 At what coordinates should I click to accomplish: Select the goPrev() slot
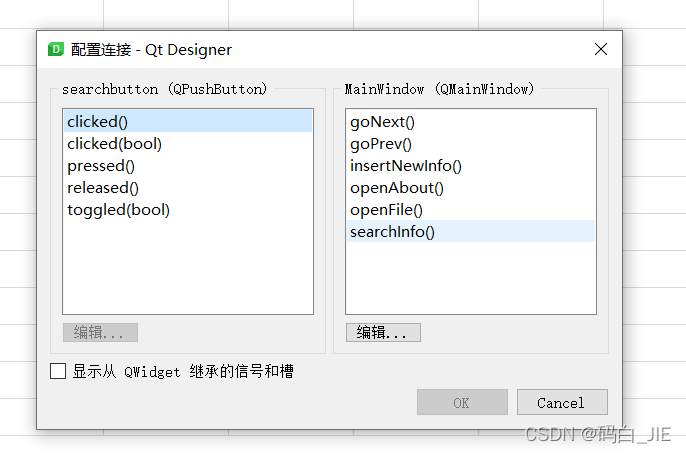tap(471, 144)
